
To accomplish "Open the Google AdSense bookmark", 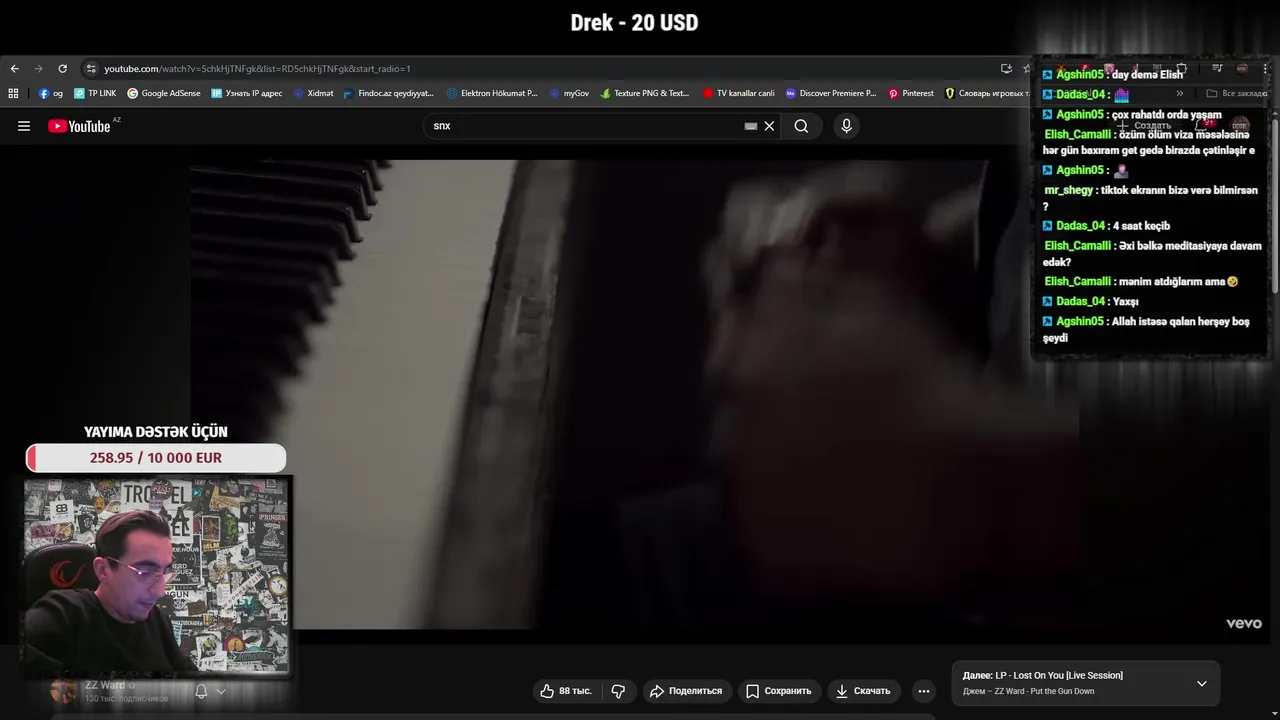I will (x=164, y=93).
